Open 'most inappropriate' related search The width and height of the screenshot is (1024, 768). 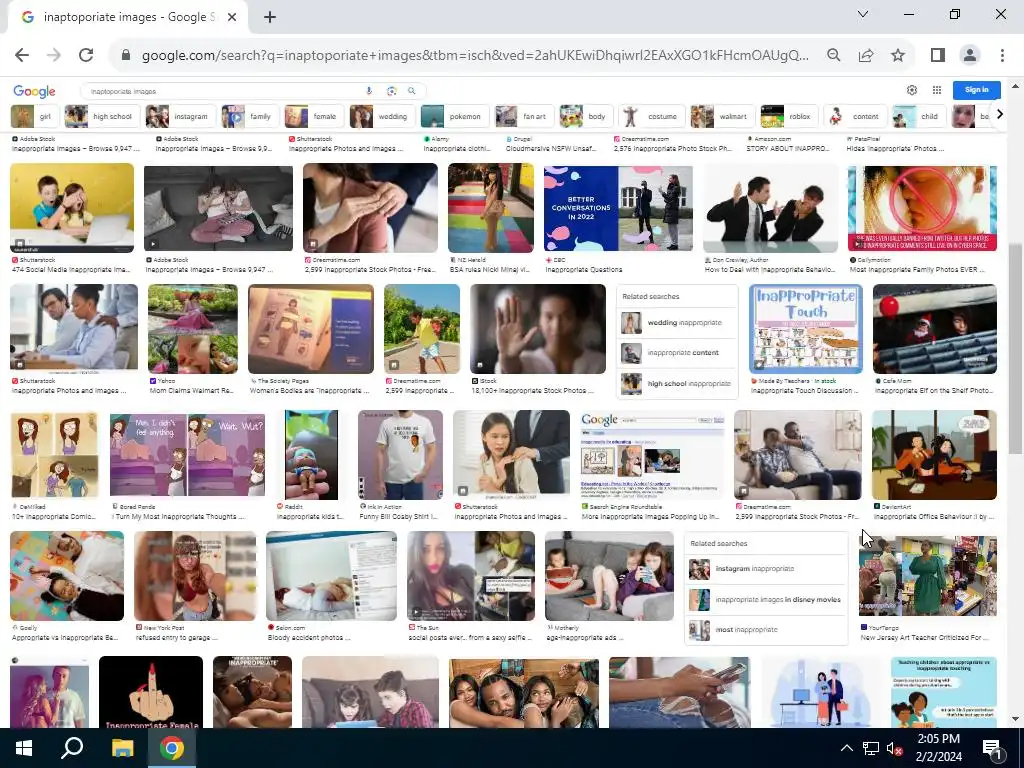(765, 630)
